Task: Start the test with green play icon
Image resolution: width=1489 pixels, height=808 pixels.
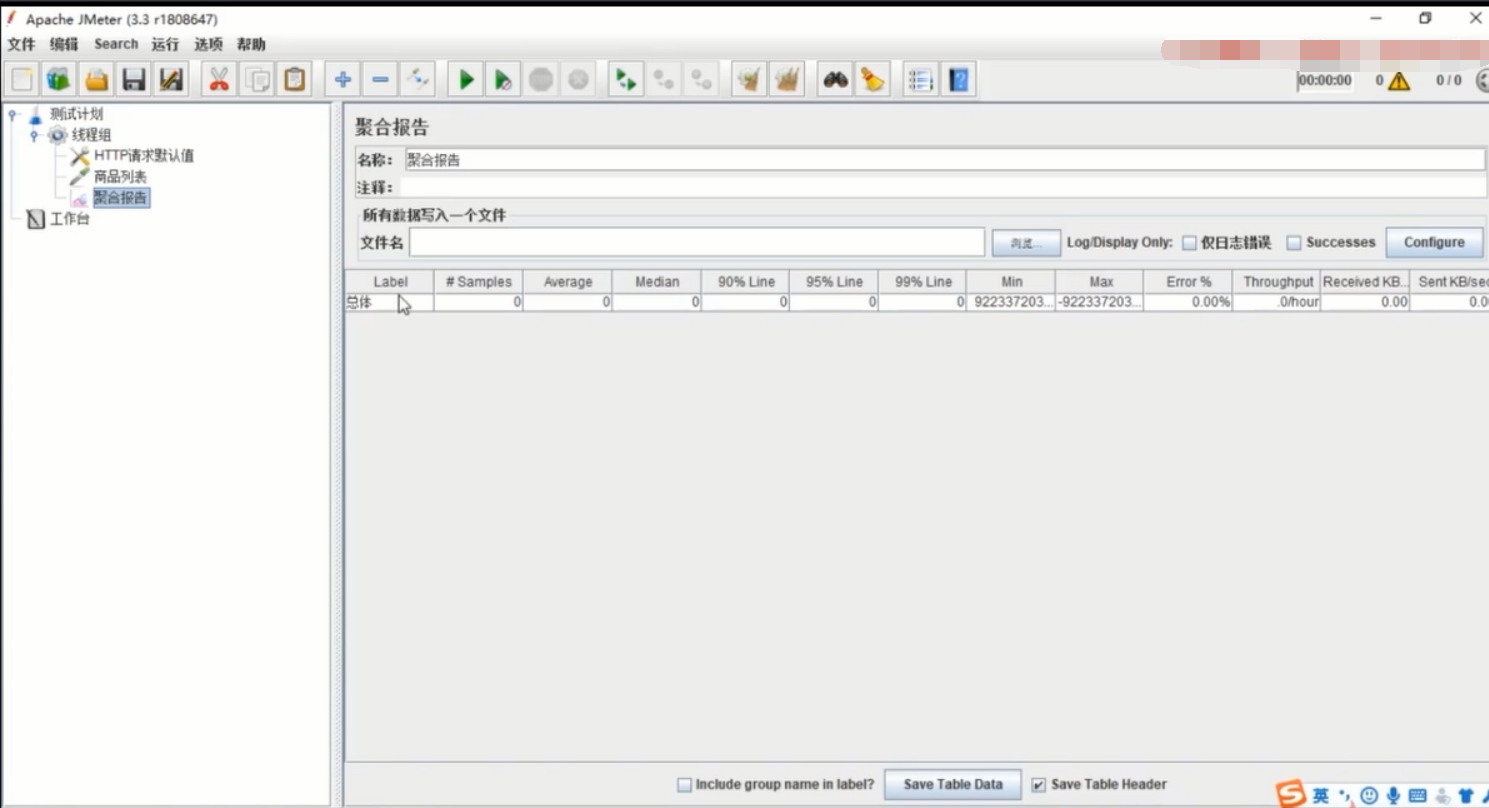Action: pyautogui.click(x=466, y=80)
